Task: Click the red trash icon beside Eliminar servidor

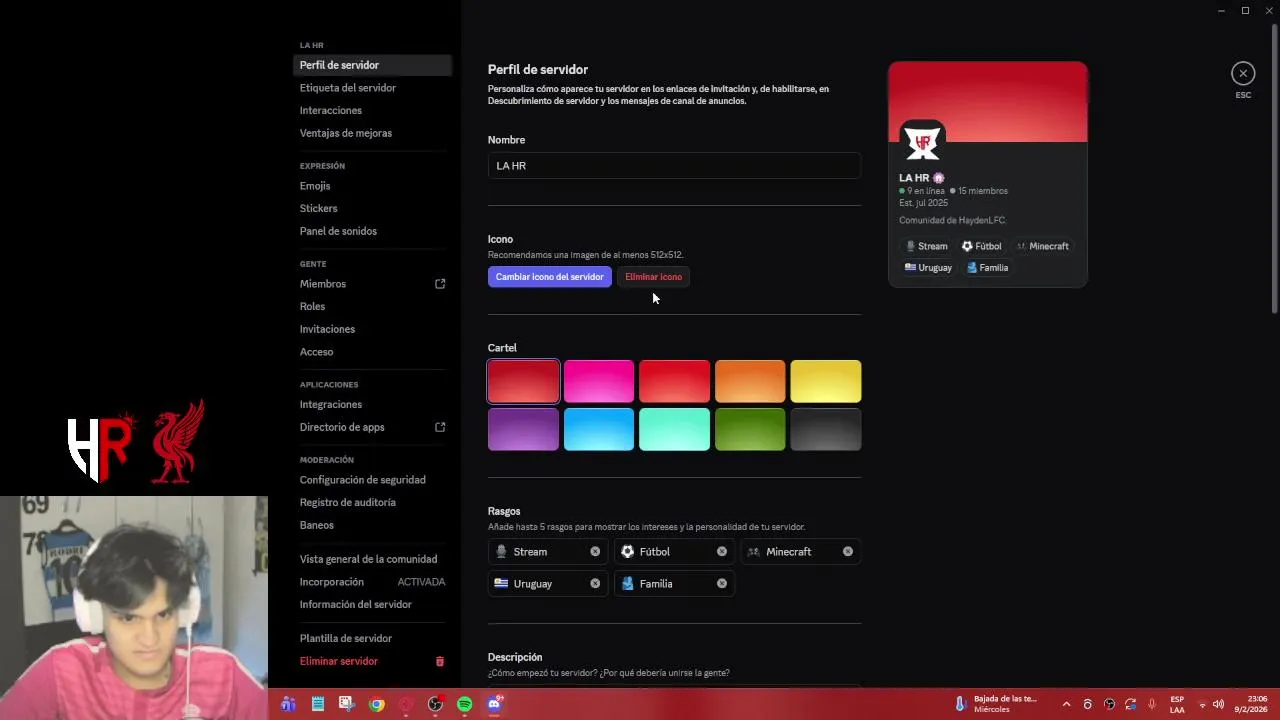Action: [x=440, y=661]
